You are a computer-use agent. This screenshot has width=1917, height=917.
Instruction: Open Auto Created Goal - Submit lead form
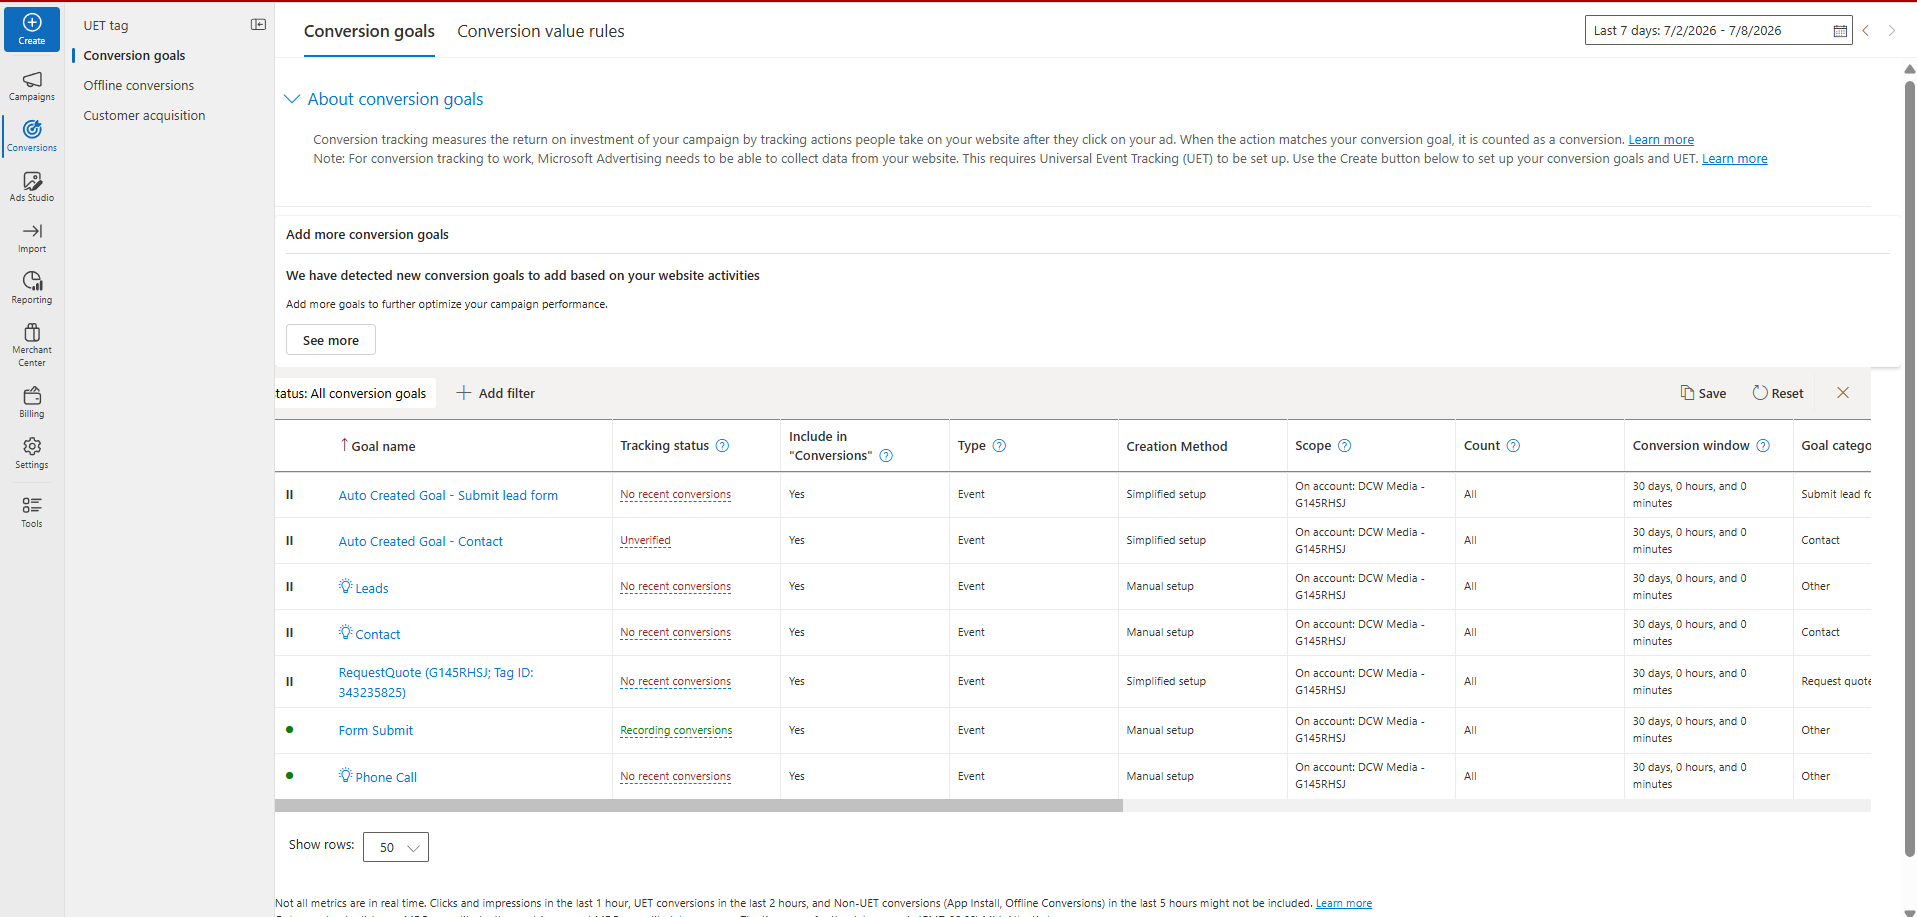(x=448, y=495)
